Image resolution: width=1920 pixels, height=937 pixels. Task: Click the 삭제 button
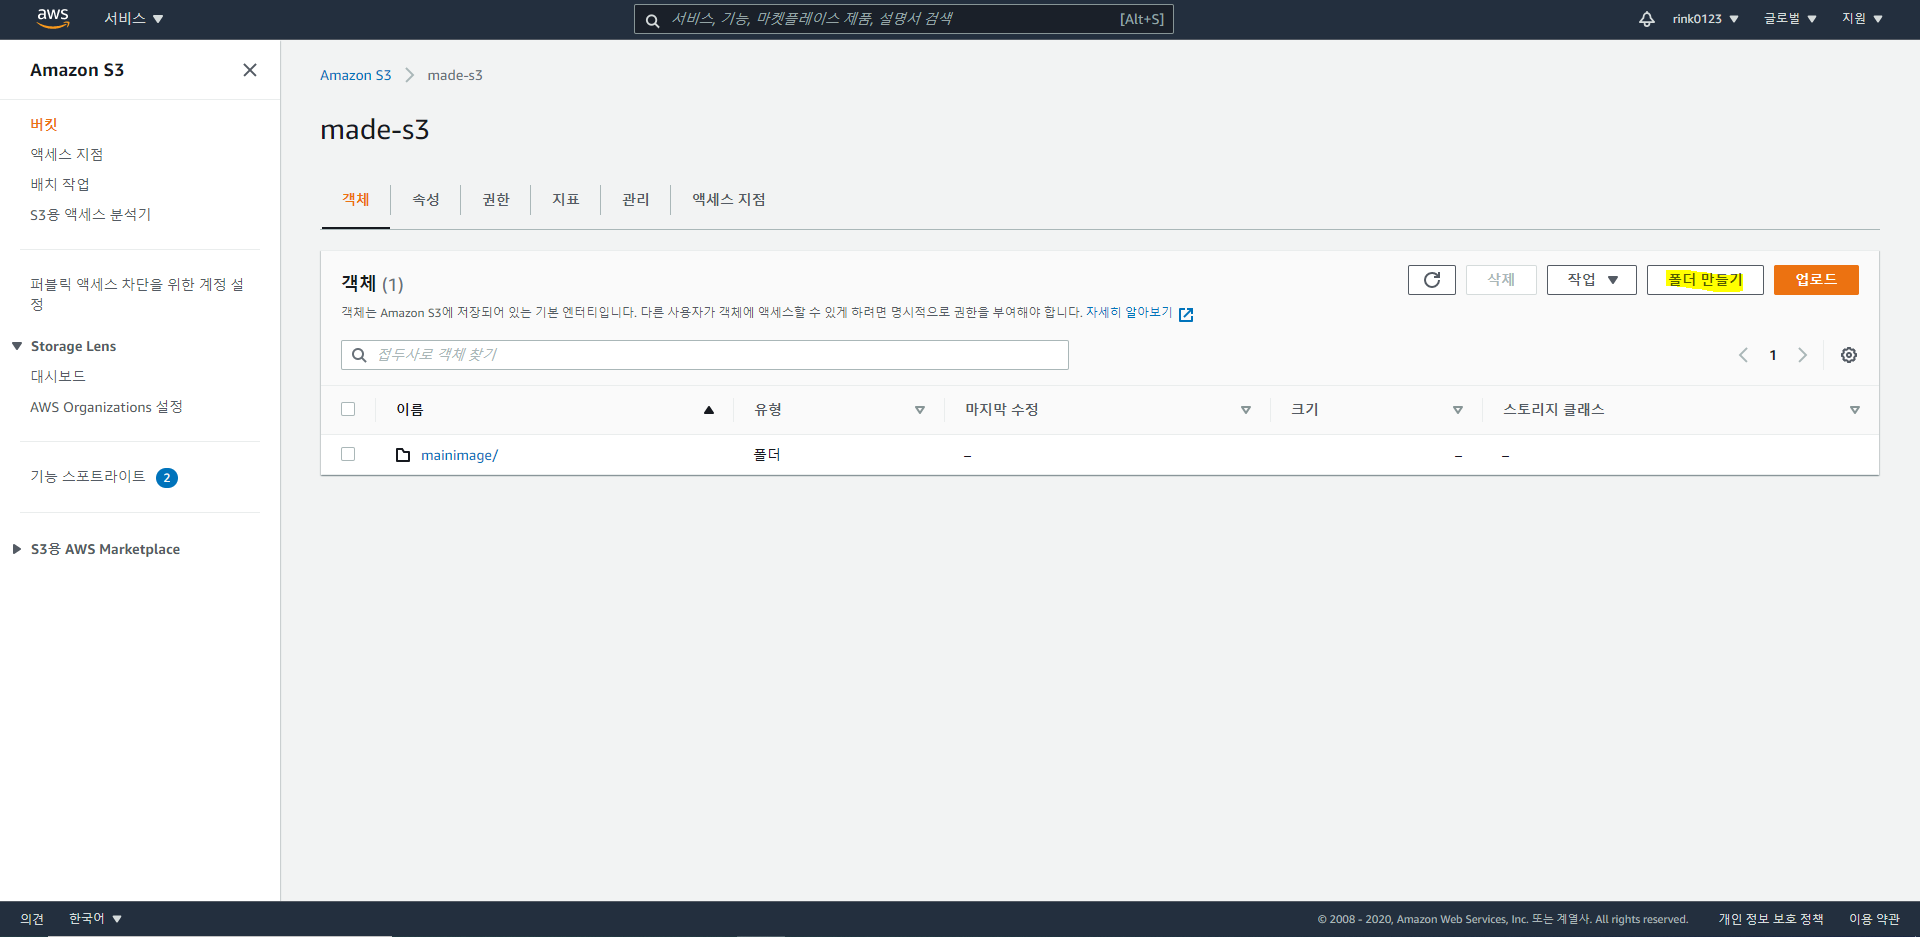point(1501,280)
